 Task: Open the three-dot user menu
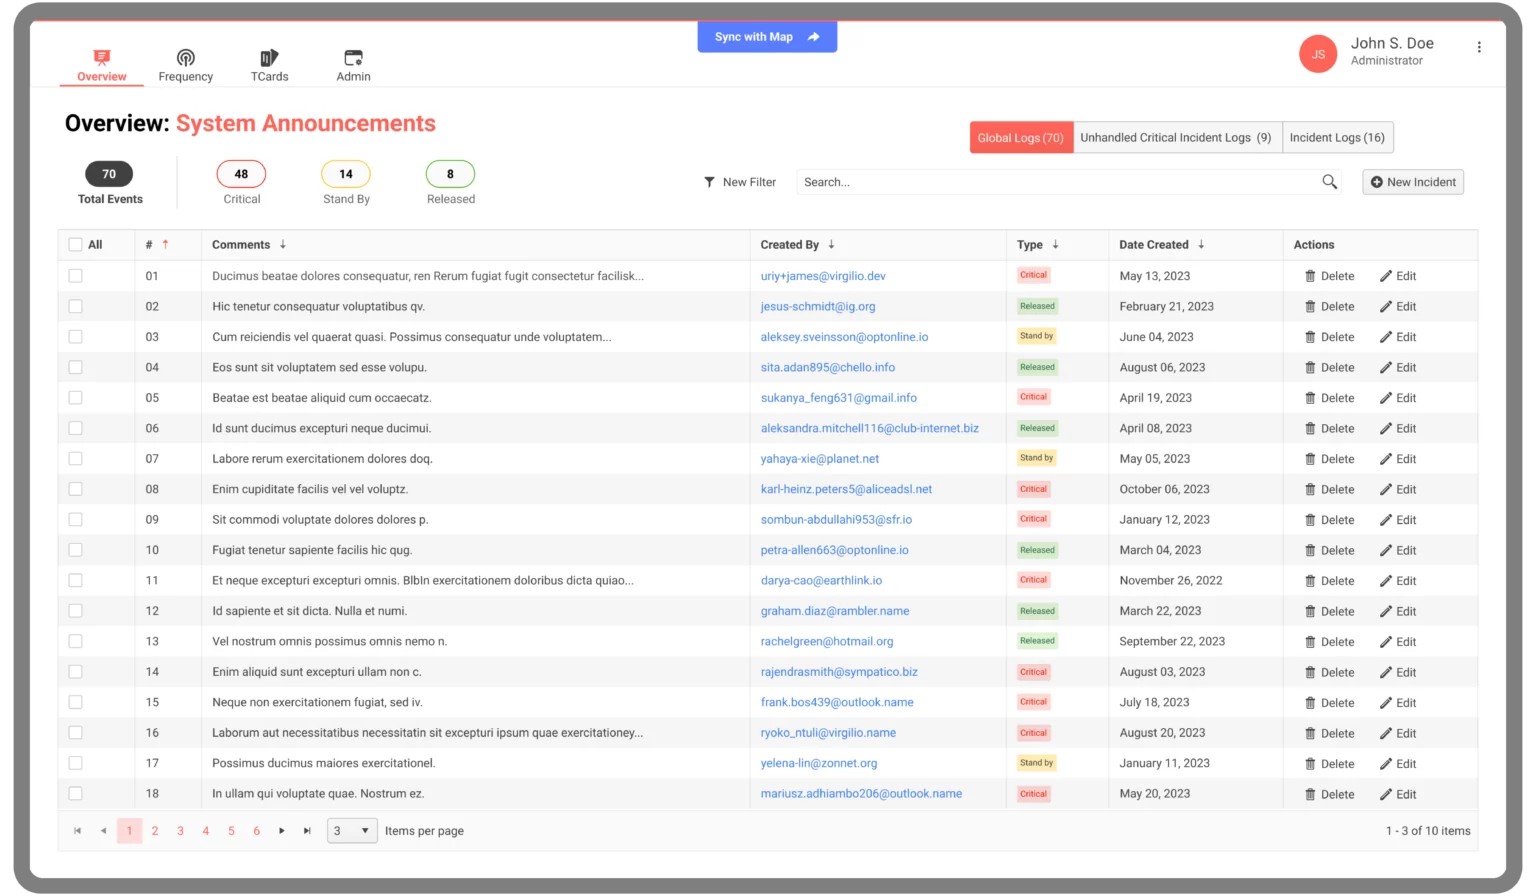pyautogui.click(x=1479, y=47)
